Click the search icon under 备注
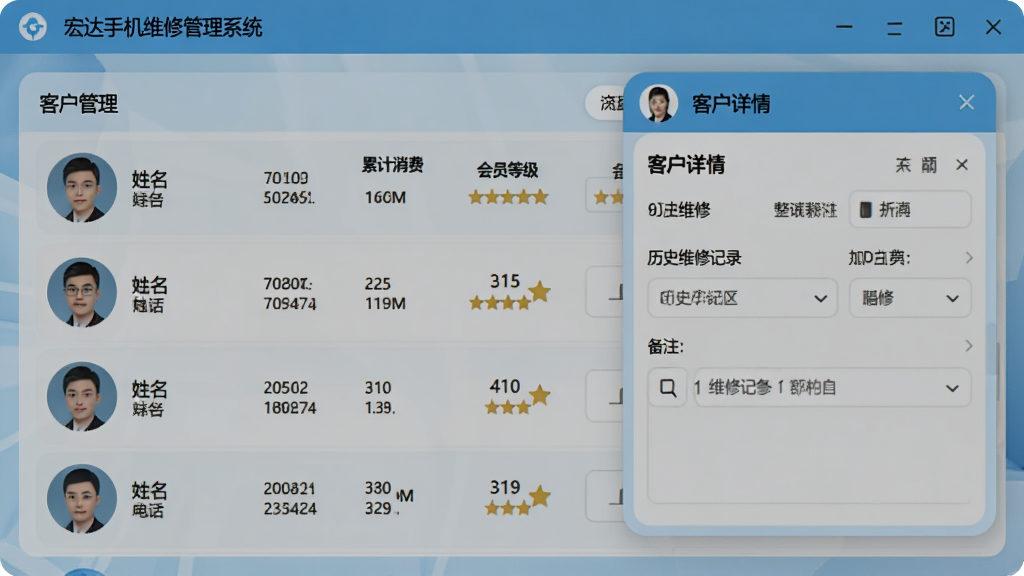This screenshot has height=576, width=1024. point(667,388)
